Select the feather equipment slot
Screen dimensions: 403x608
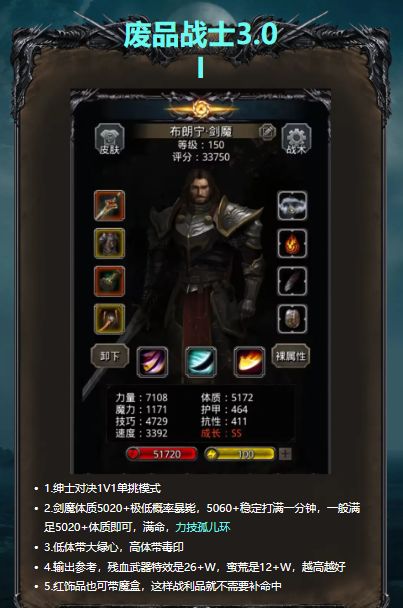[292, 281]
